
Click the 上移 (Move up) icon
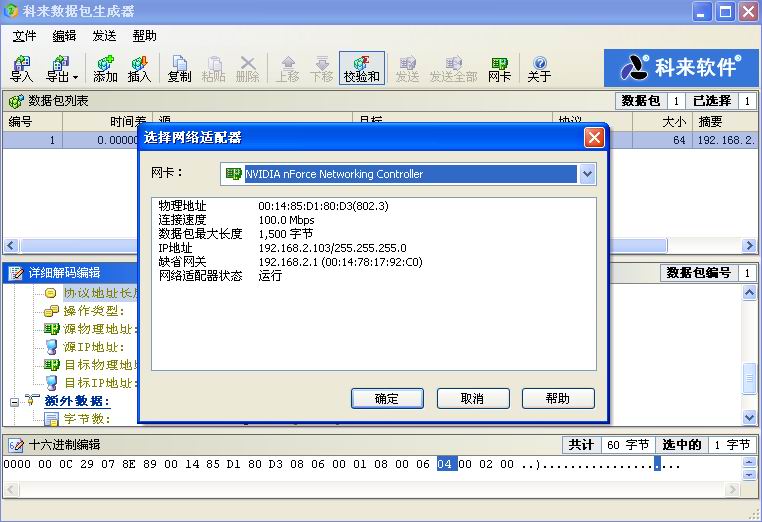(x=287, y=69)
